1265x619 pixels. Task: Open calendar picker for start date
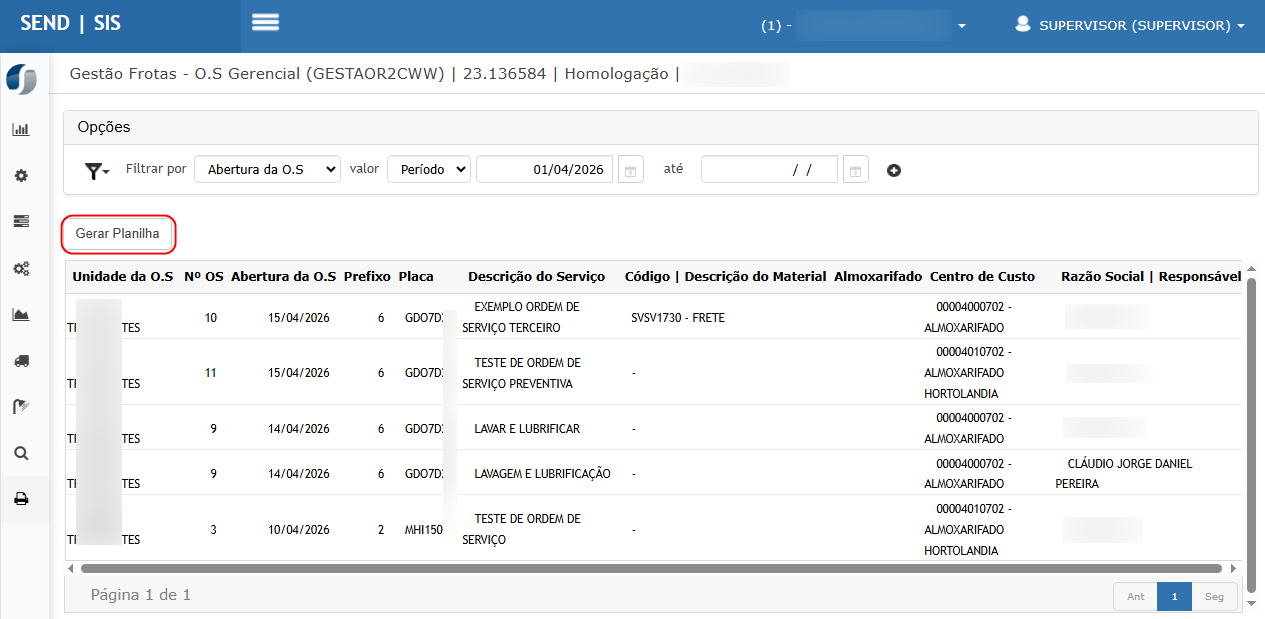(x=630, y=171)
